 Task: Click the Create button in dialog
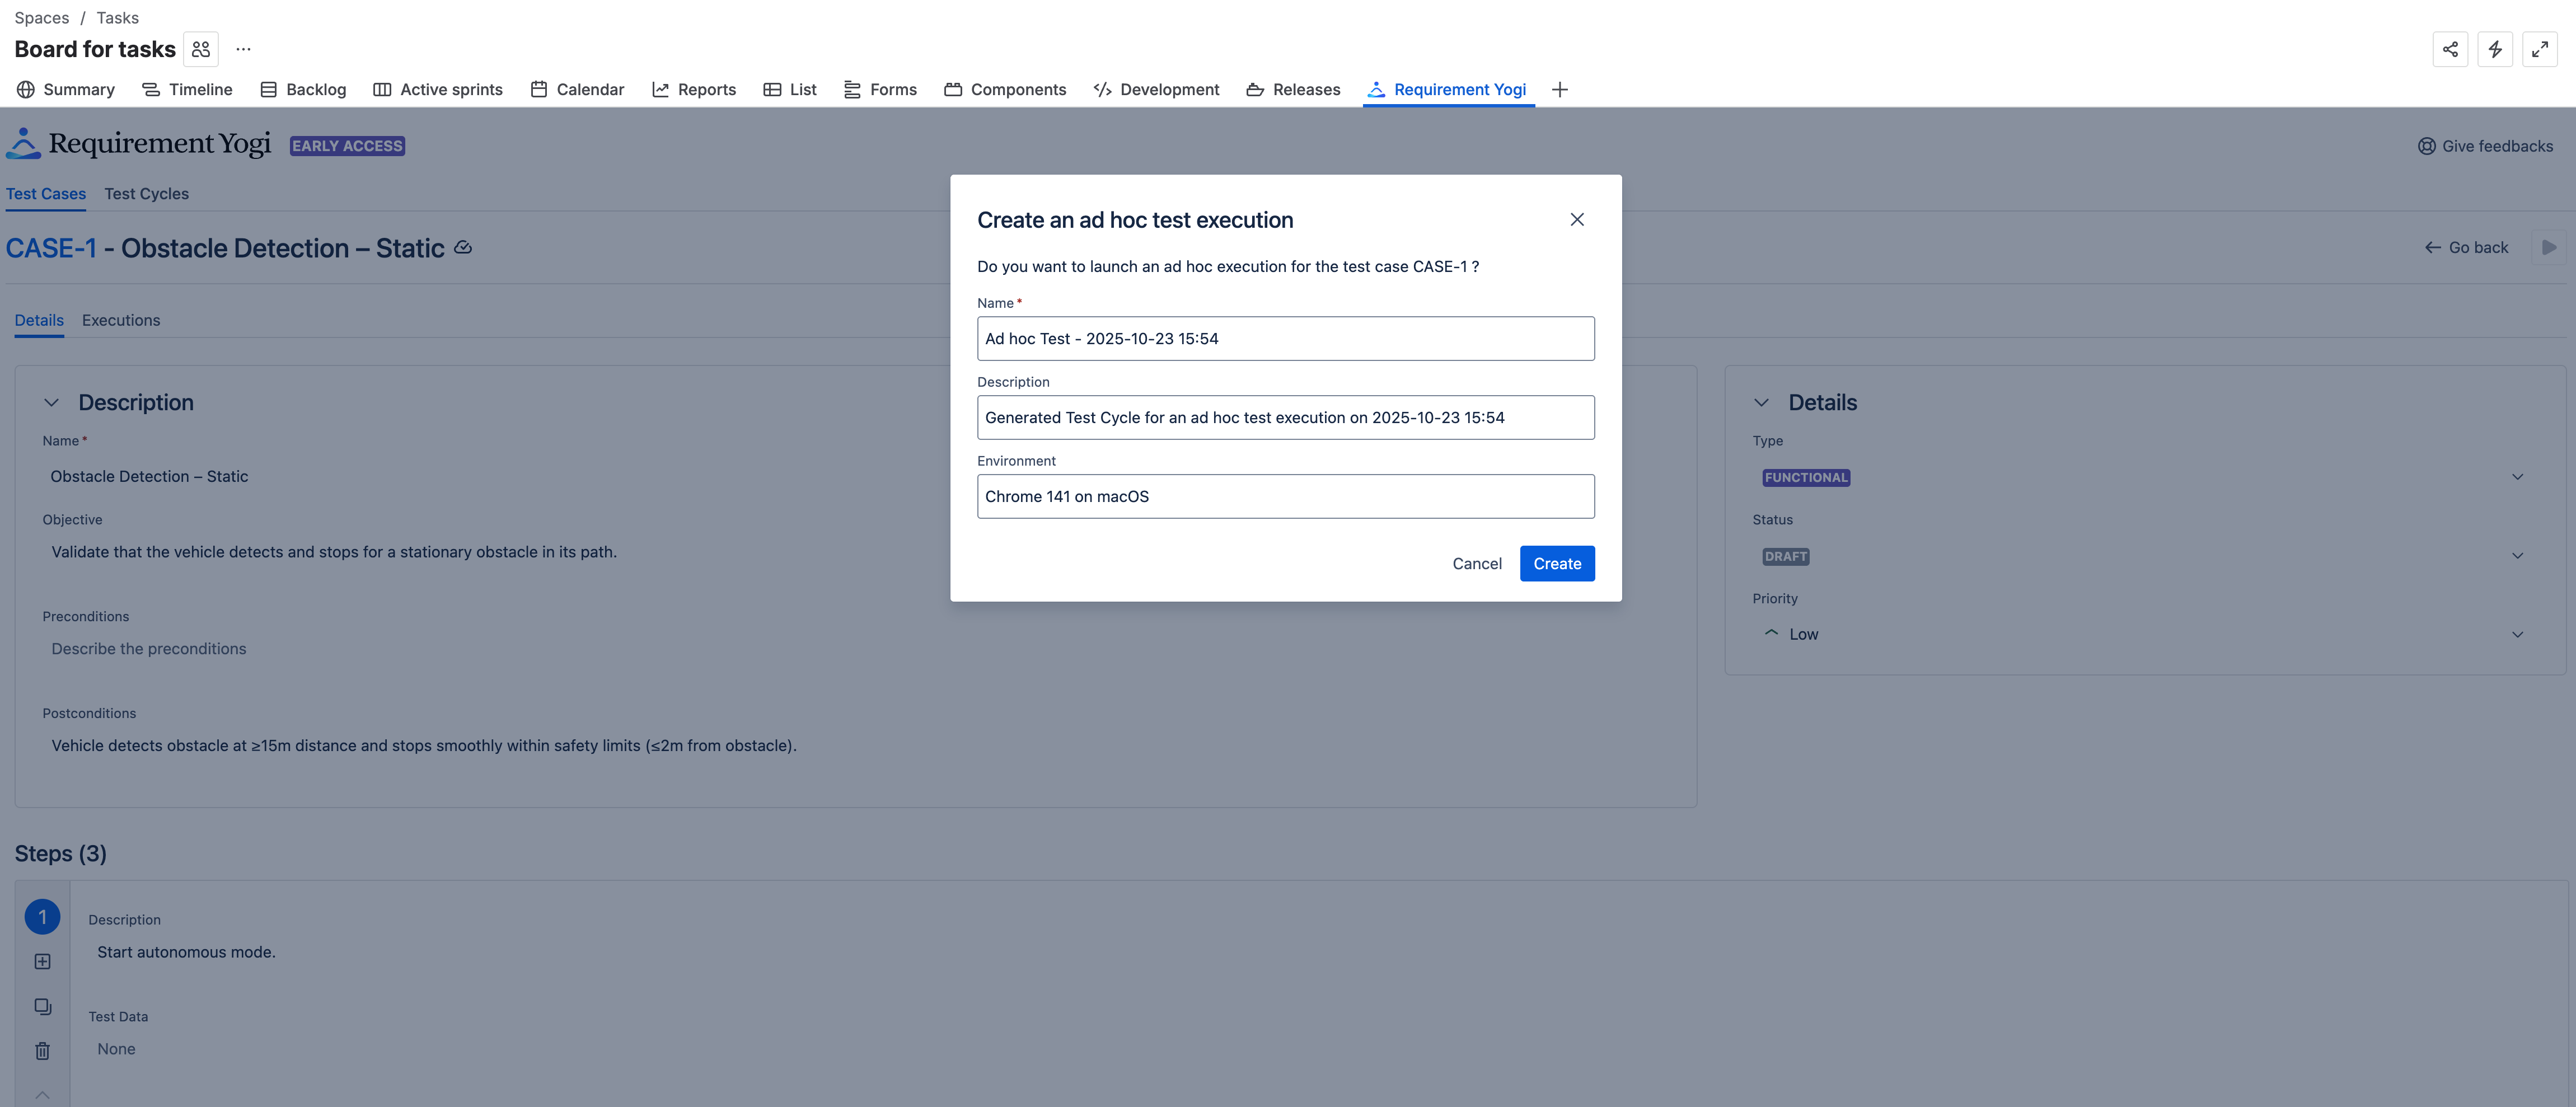click(x=1556, y=563)
